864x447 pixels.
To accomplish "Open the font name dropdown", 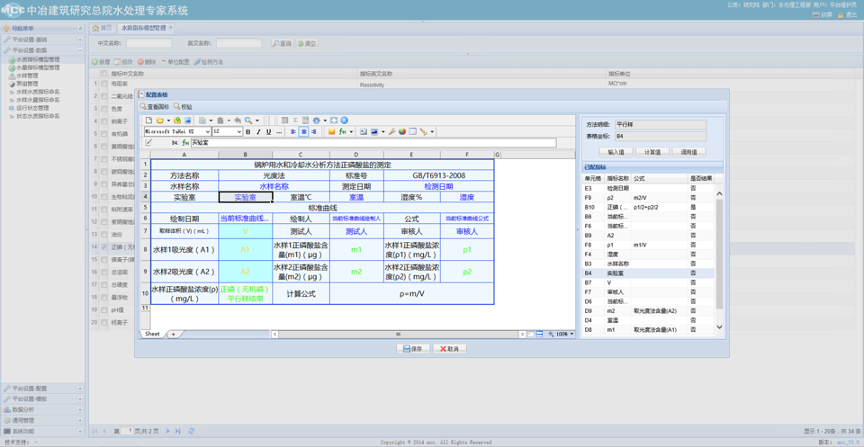I will [206, 132].
